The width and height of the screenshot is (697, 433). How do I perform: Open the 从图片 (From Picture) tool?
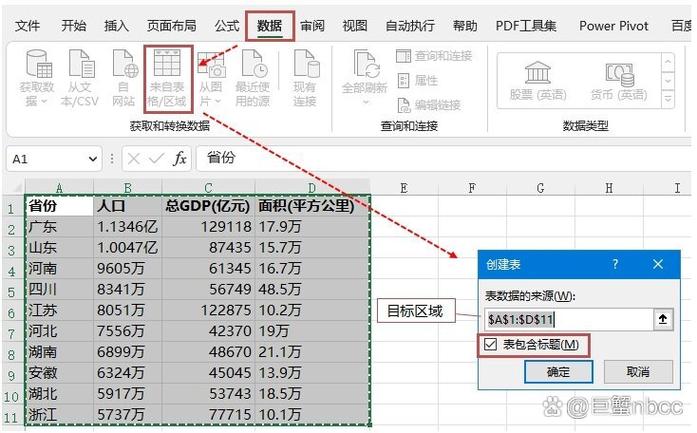(211, 78)
